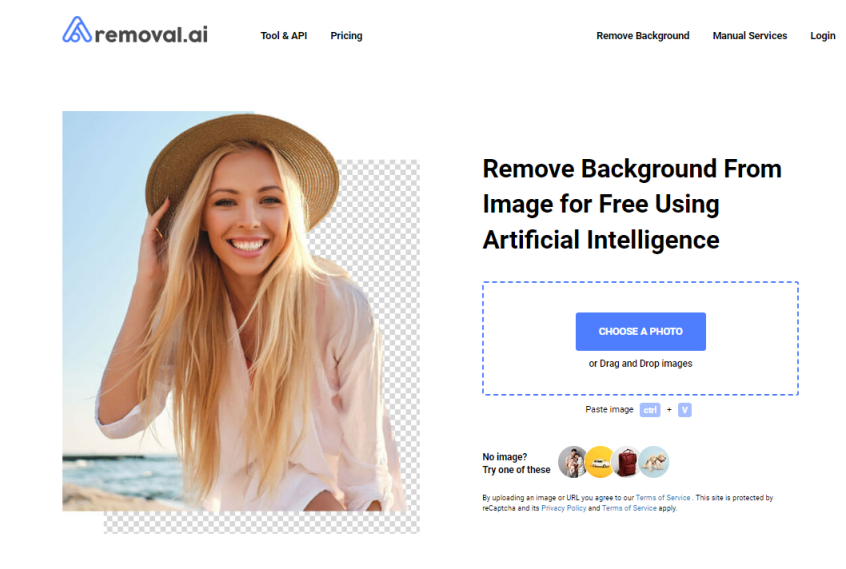The height and width of the screenshot is (569, 846).
Task: Try the family sample photo thumbnail
Action: click(573, 462)
